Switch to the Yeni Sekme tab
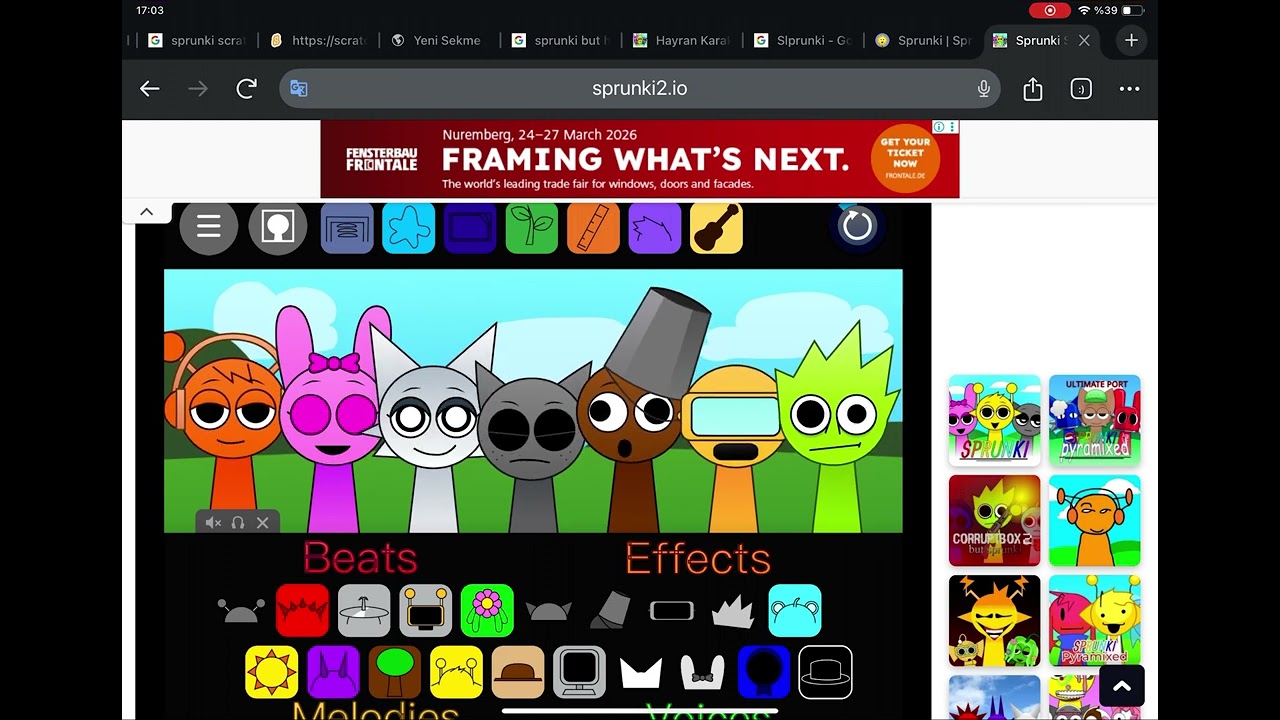Screen dimensions: 1280x720 [x=436, y=41]
